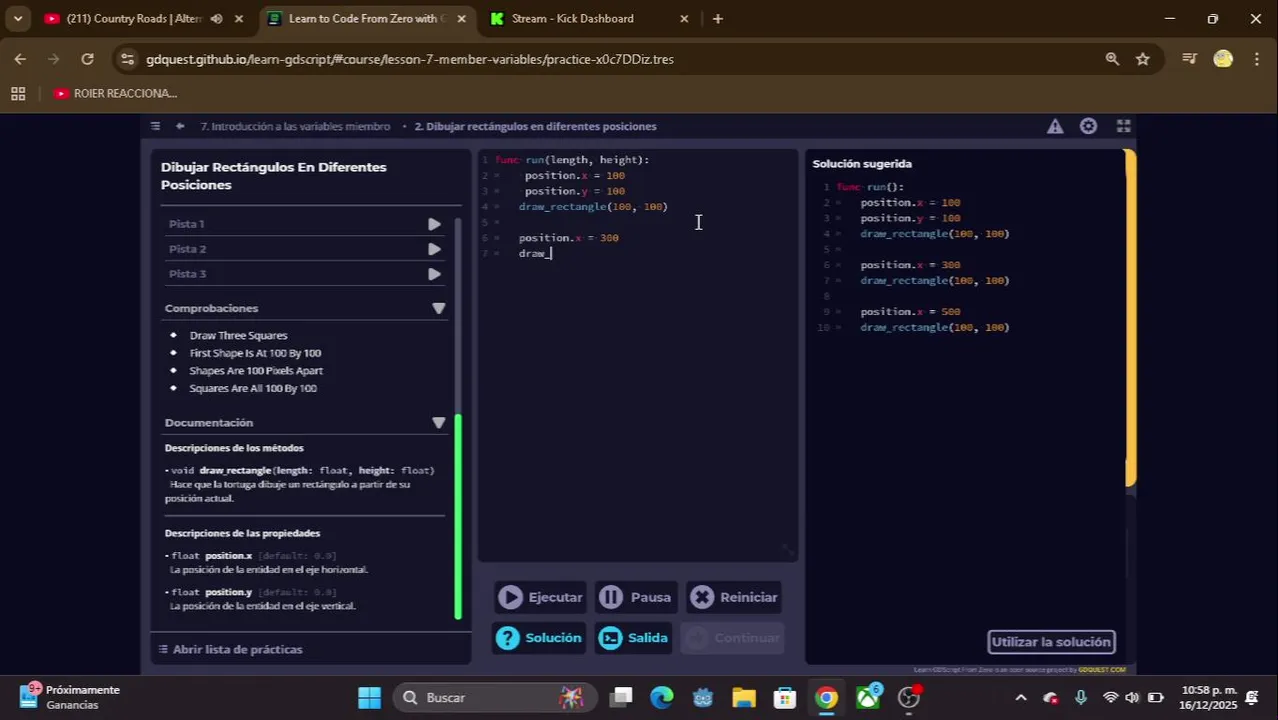Close the Country Roads tab

click(x=238, y=18)
